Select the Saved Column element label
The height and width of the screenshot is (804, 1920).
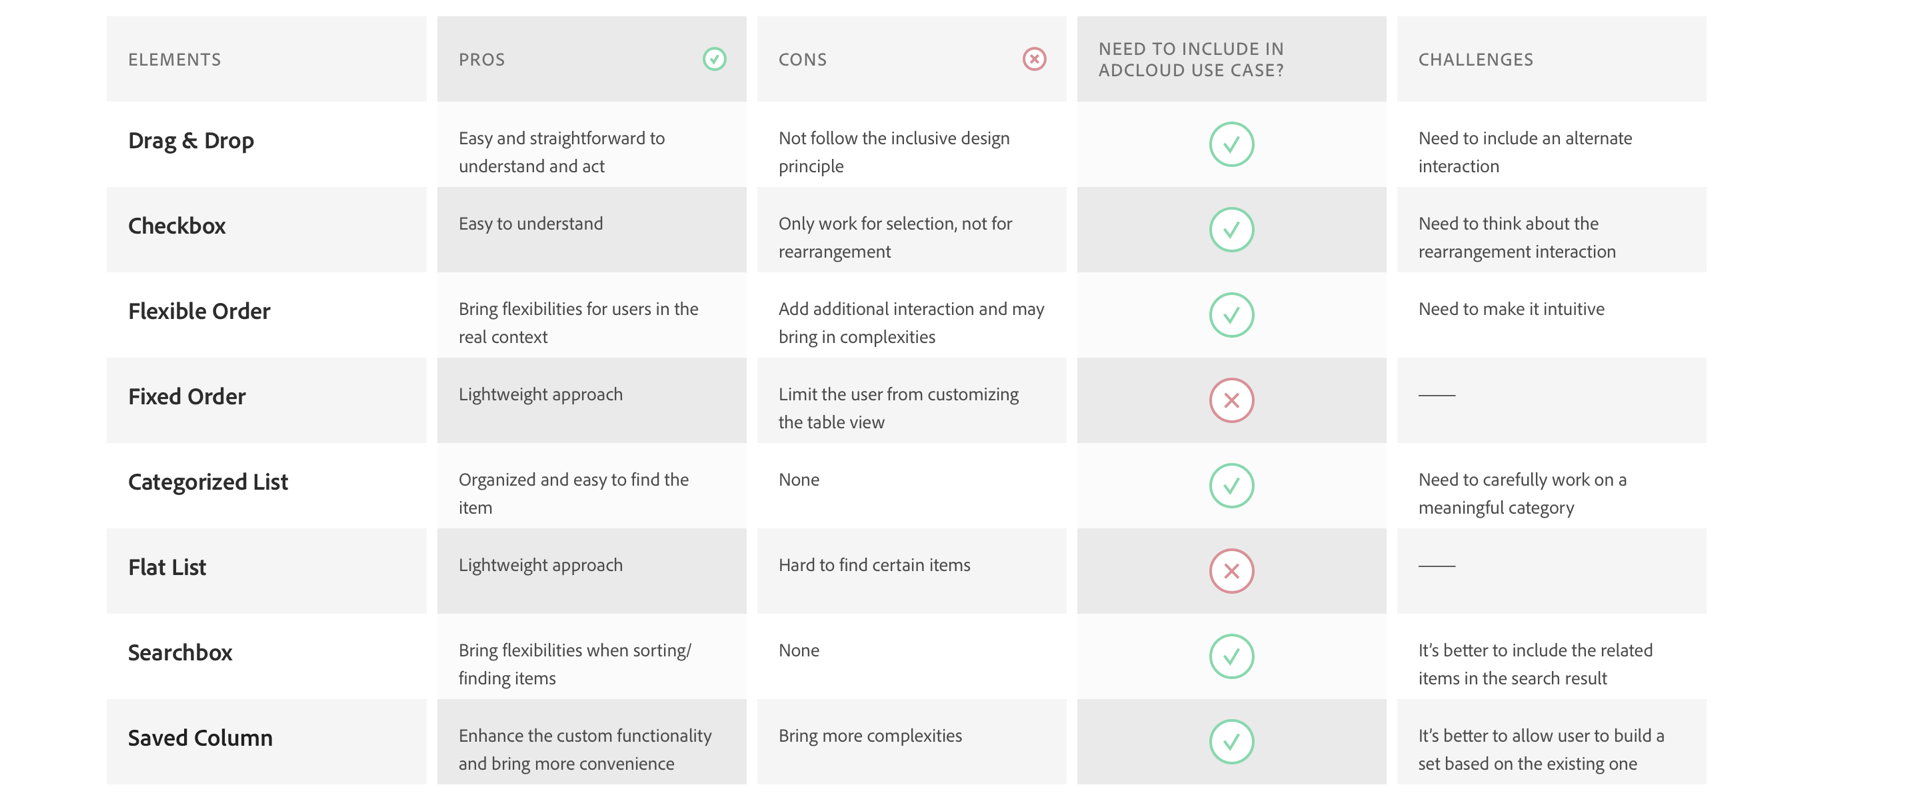coord(200,737)
